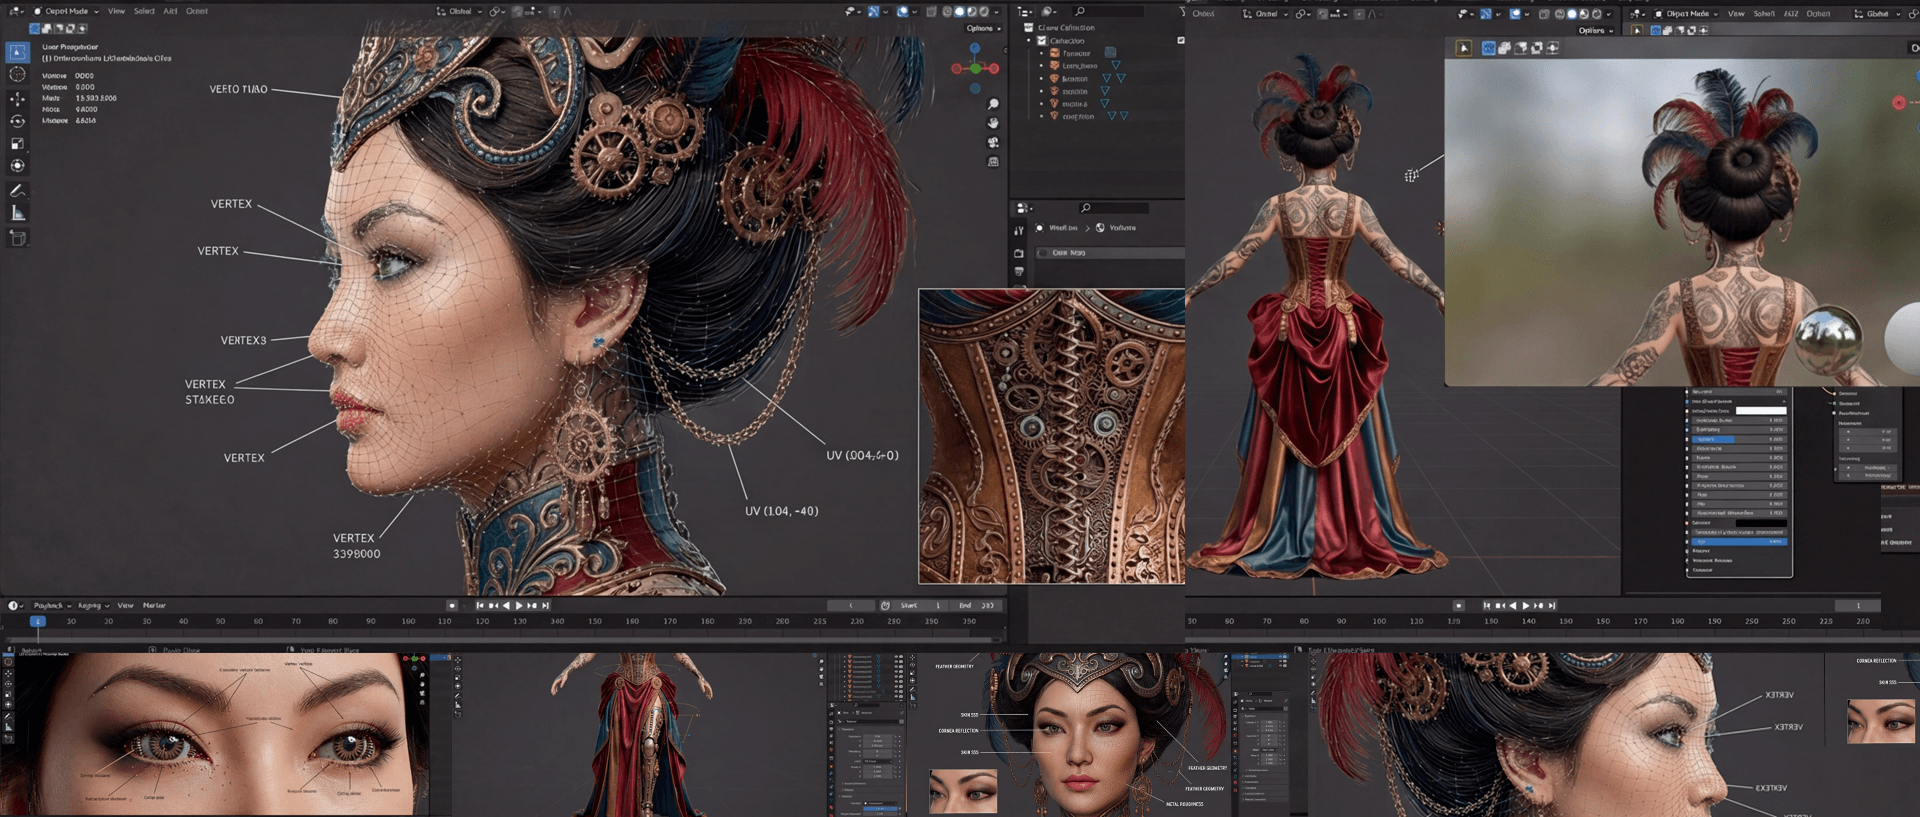
Task: Enable solid viewport shading in left viewport header
Action: (959, 12)
